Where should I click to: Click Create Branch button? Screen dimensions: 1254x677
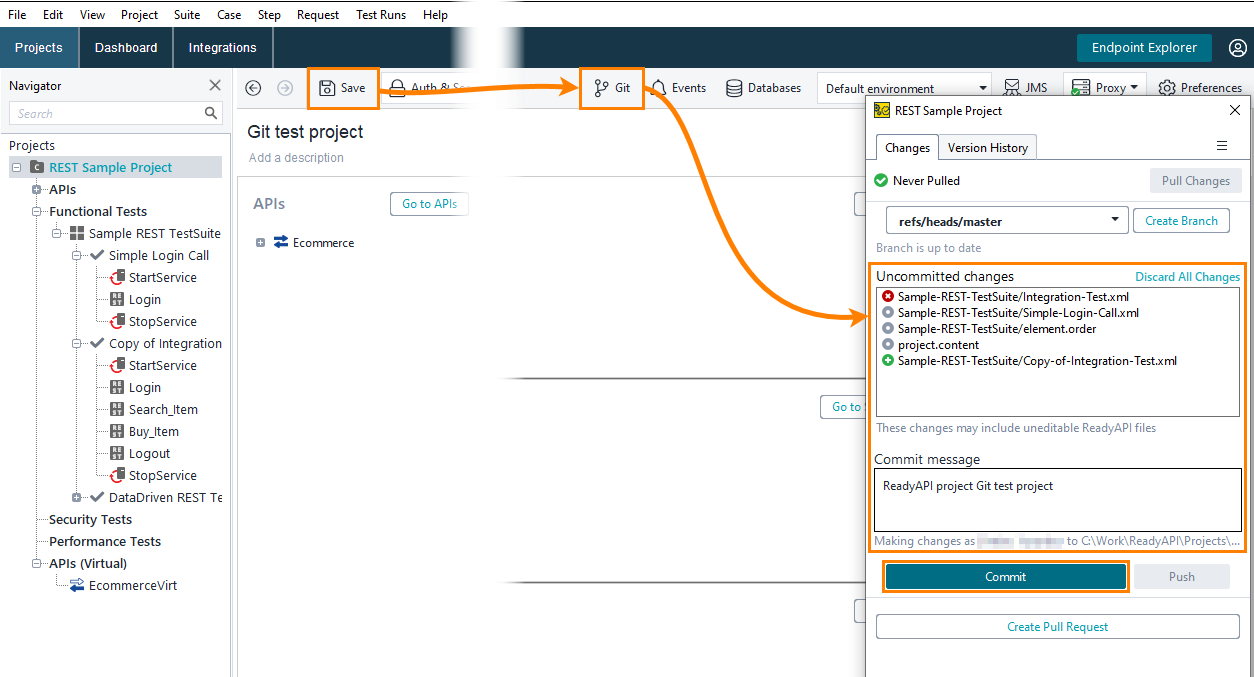[1181, 221]
